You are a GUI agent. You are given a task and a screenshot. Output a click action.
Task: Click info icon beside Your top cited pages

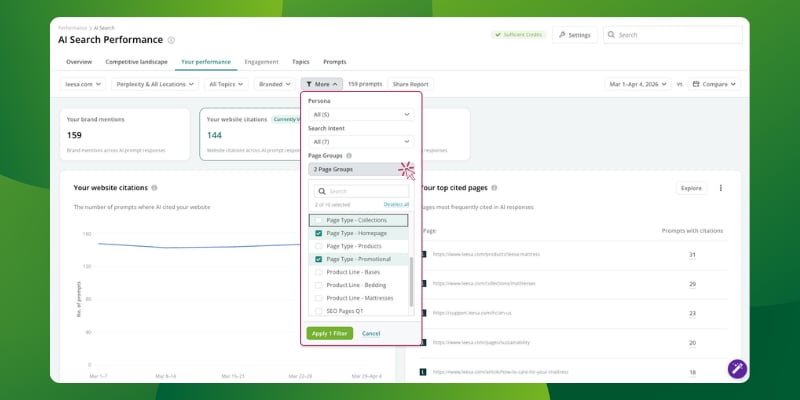[494, 188]
